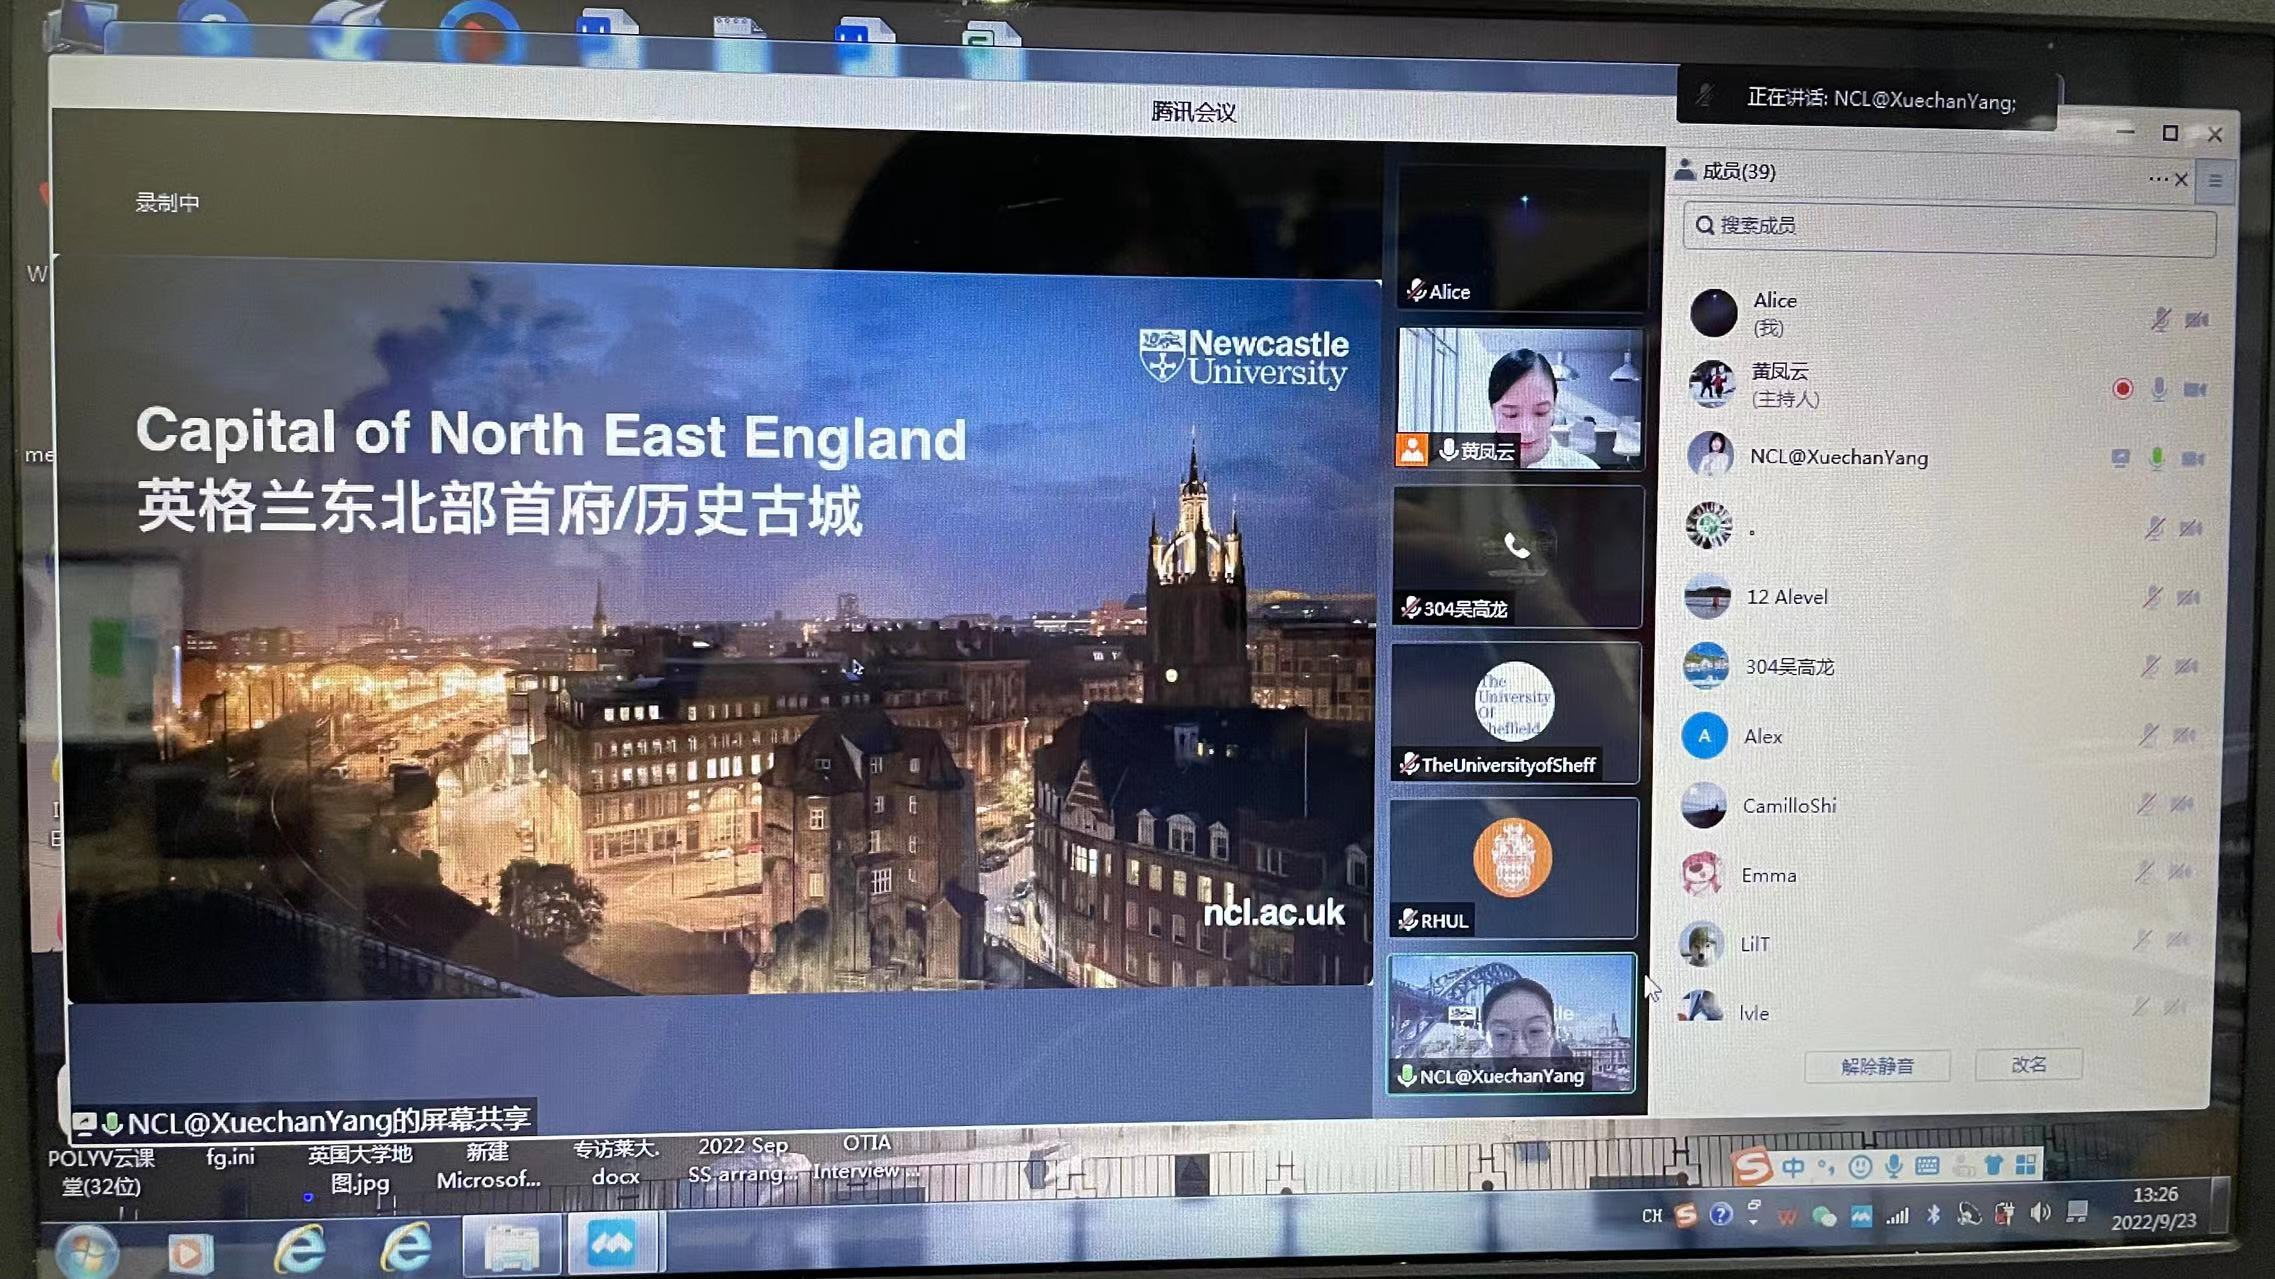2275x1279 pixels.
Task: Click the members (成员) panel header icon
Action: click(x=1685, y=171)
